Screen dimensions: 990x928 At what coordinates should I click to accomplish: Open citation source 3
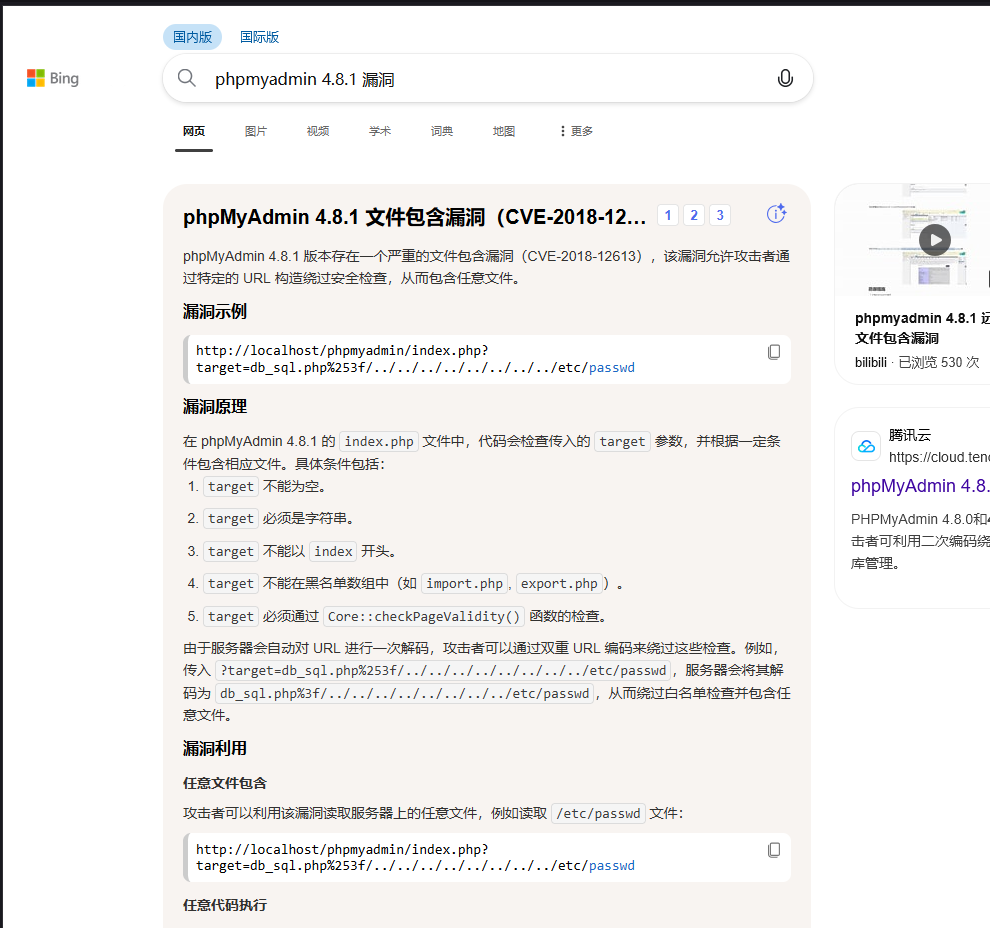719,214
